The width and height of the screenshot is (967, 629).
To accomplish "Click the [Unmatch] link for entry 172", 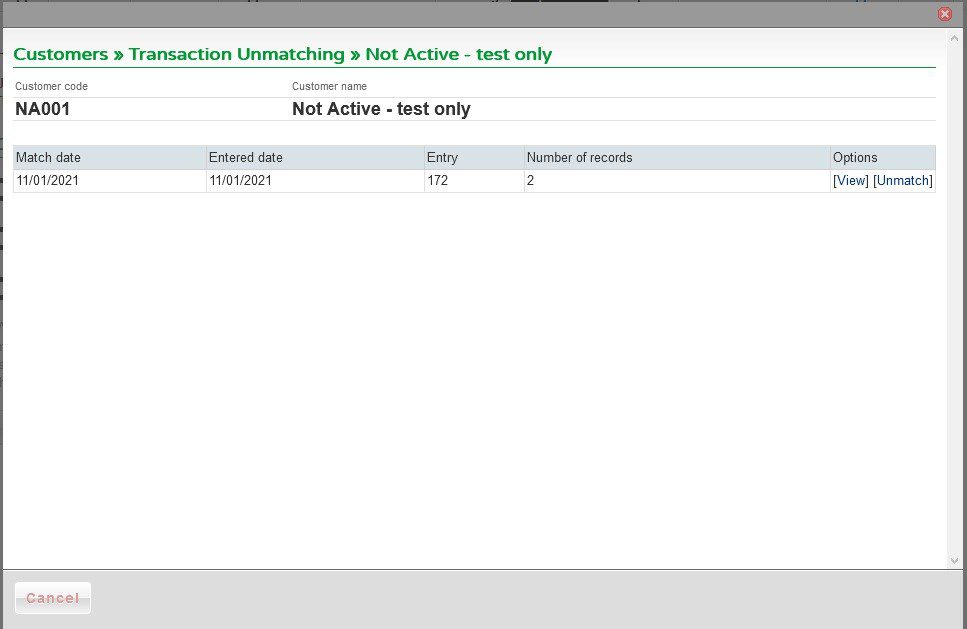I will [x=903, y=181].
